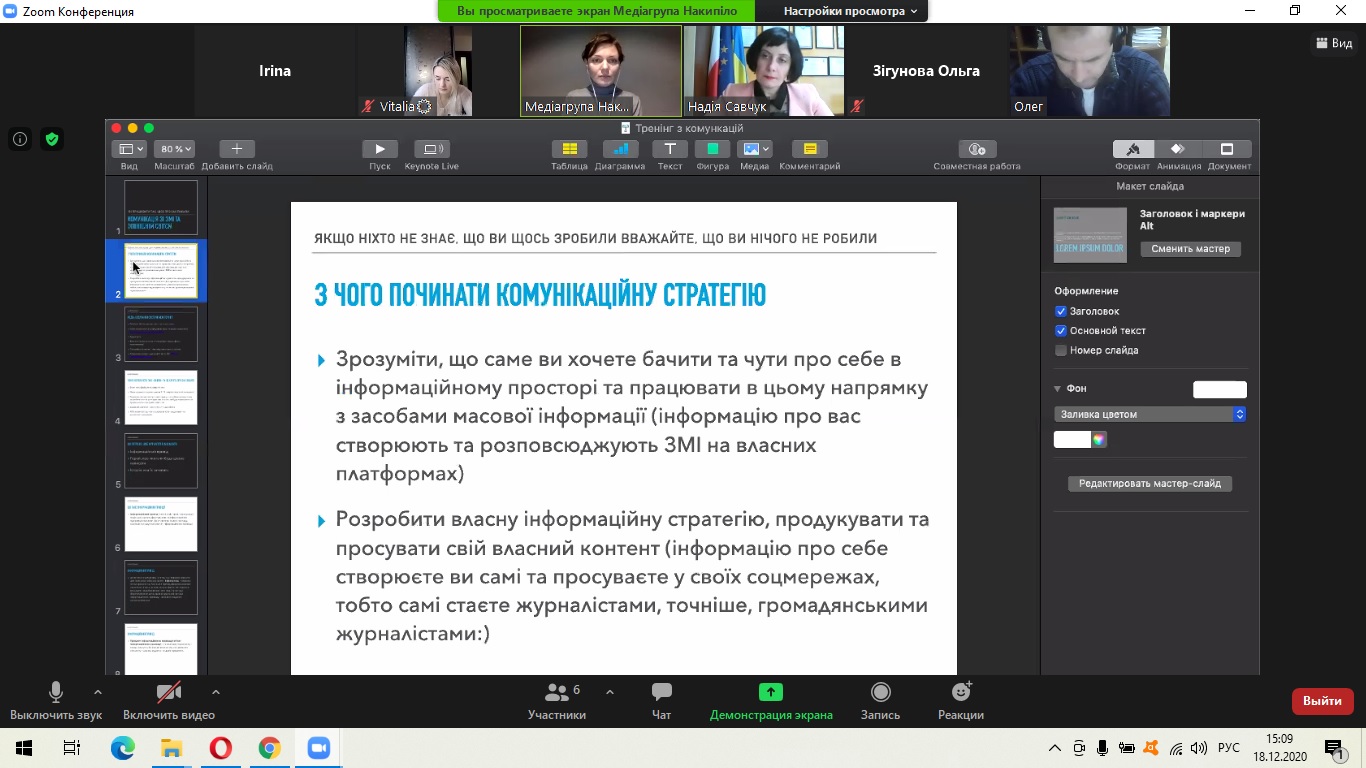Screen dimensions: 1366x768
Task: Open the Participants panel
Action: (x=557, y=693)
